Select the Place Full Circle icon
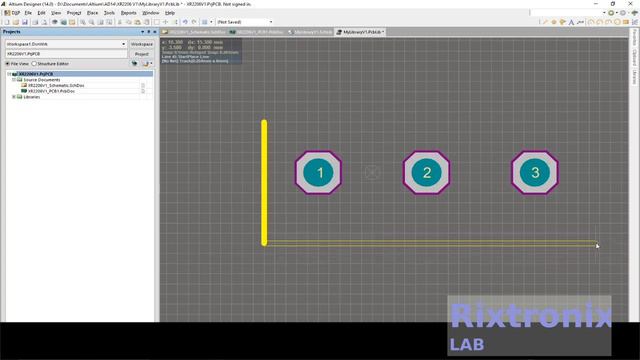 click(x=617, y=22)
